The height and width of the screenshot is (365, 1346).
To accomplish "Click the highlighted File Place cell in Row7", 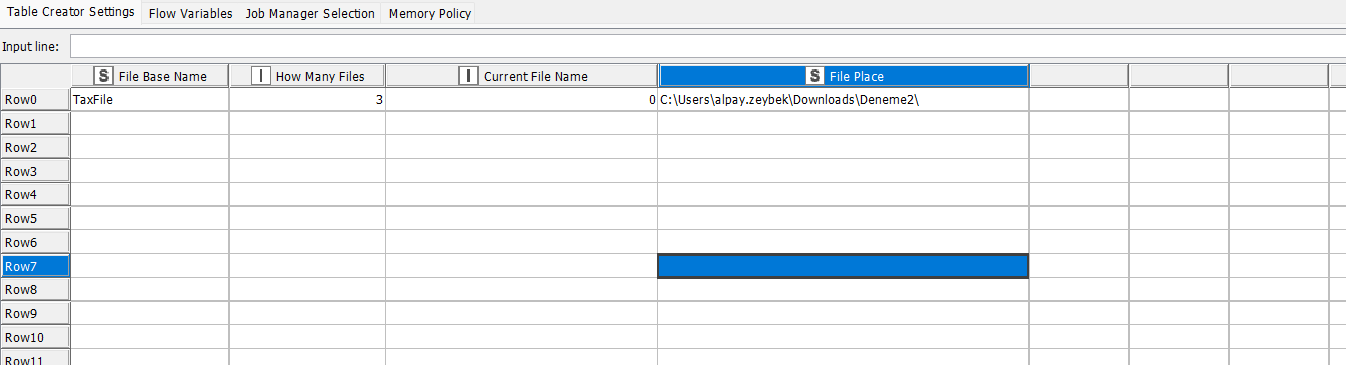I will (843, 266).
